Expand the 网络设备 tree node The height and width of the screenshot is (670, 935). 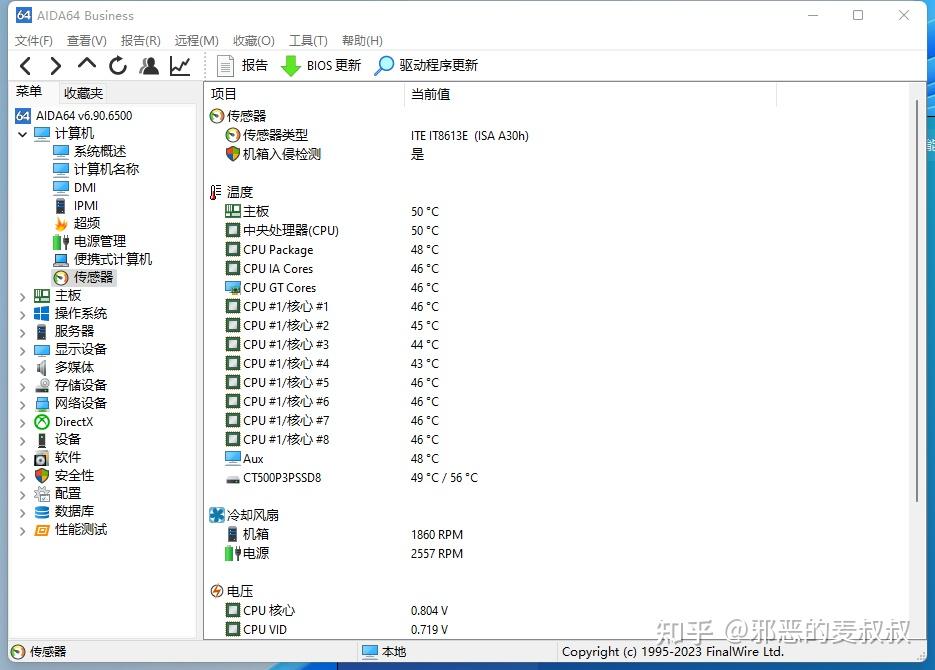(x=23, y=404)
